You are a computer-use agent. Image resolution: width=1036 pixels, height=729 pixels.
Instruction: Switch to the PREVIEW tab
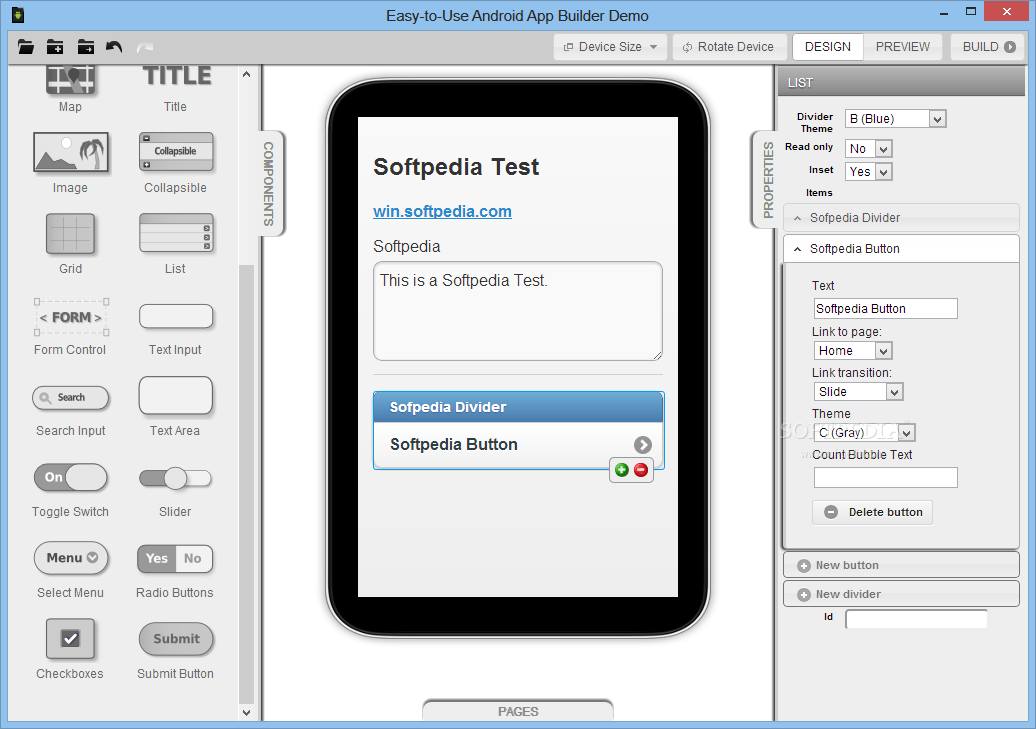902,47
